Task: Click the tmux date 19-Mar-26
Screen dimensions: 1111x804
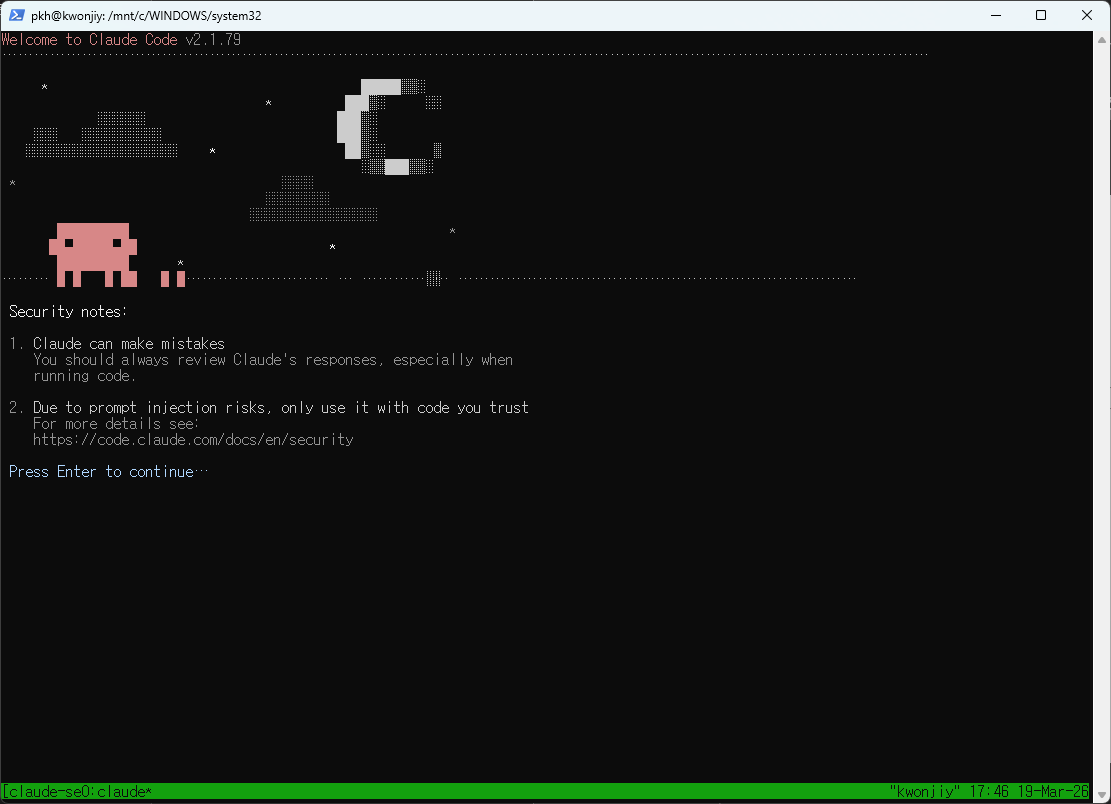Action: (1053, 791)
